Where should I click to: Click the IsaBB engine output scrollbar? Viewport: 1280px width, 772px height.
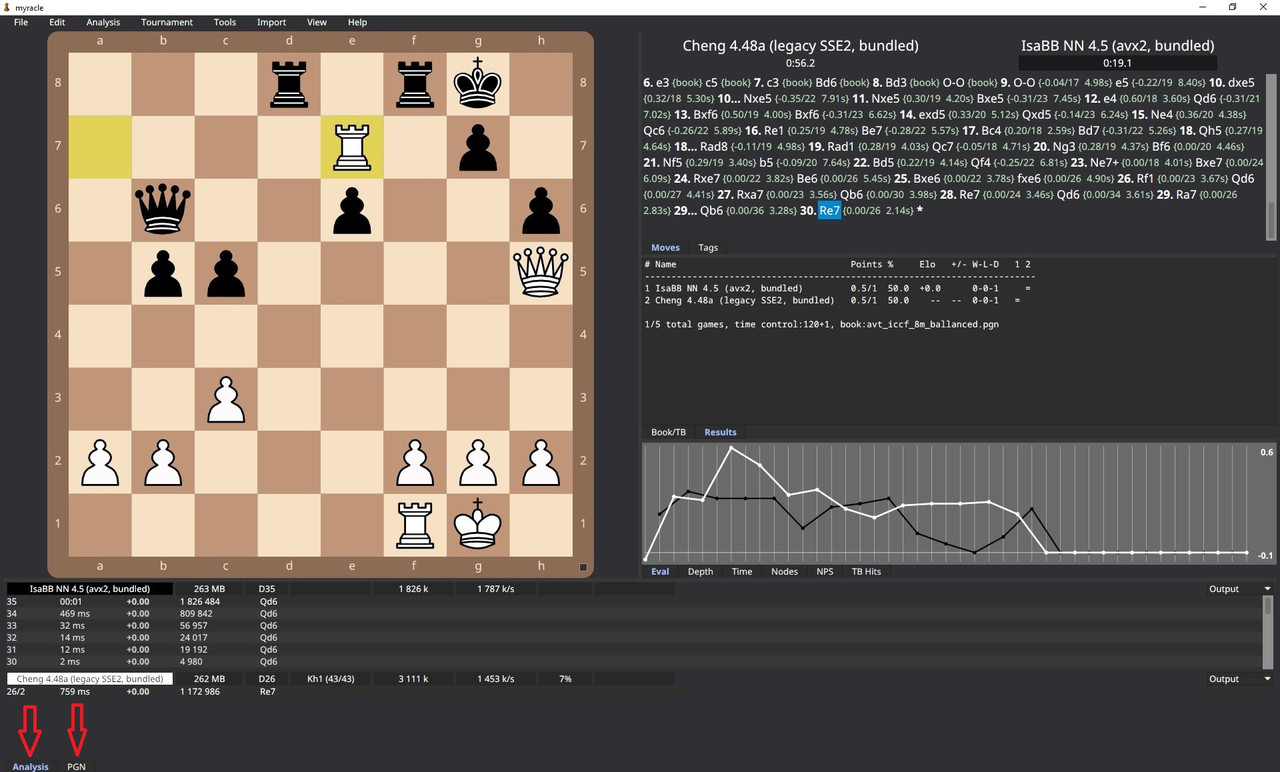[x=1269, y=631]
